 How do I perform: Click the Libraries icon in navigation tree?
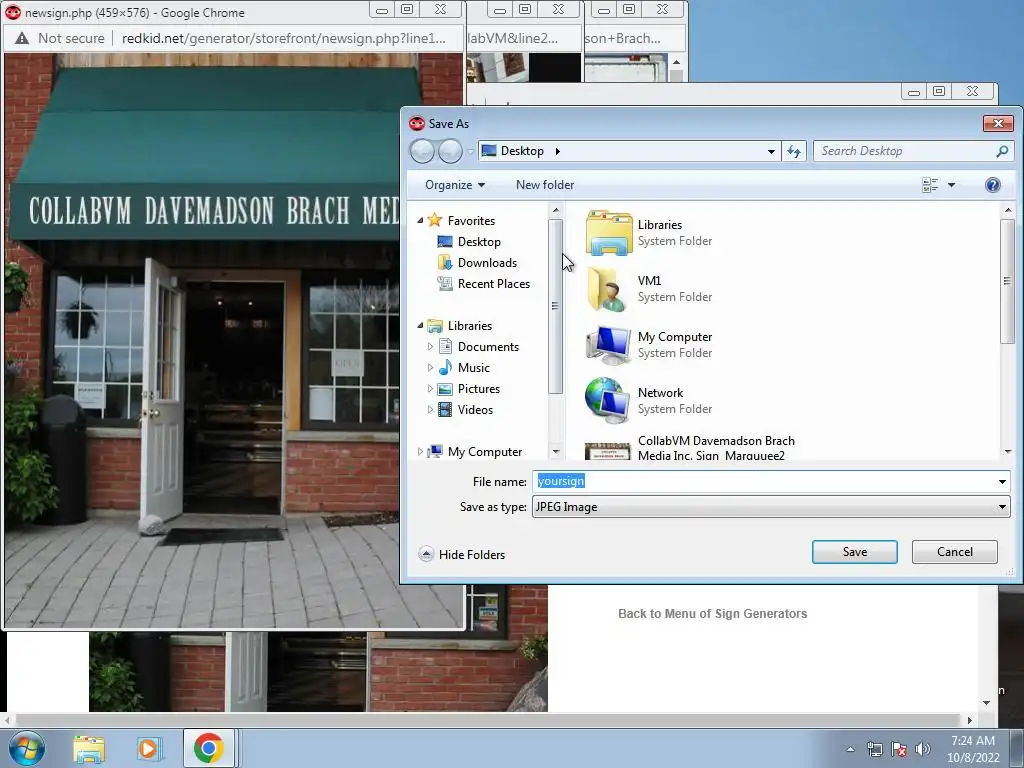pos(435,325)
